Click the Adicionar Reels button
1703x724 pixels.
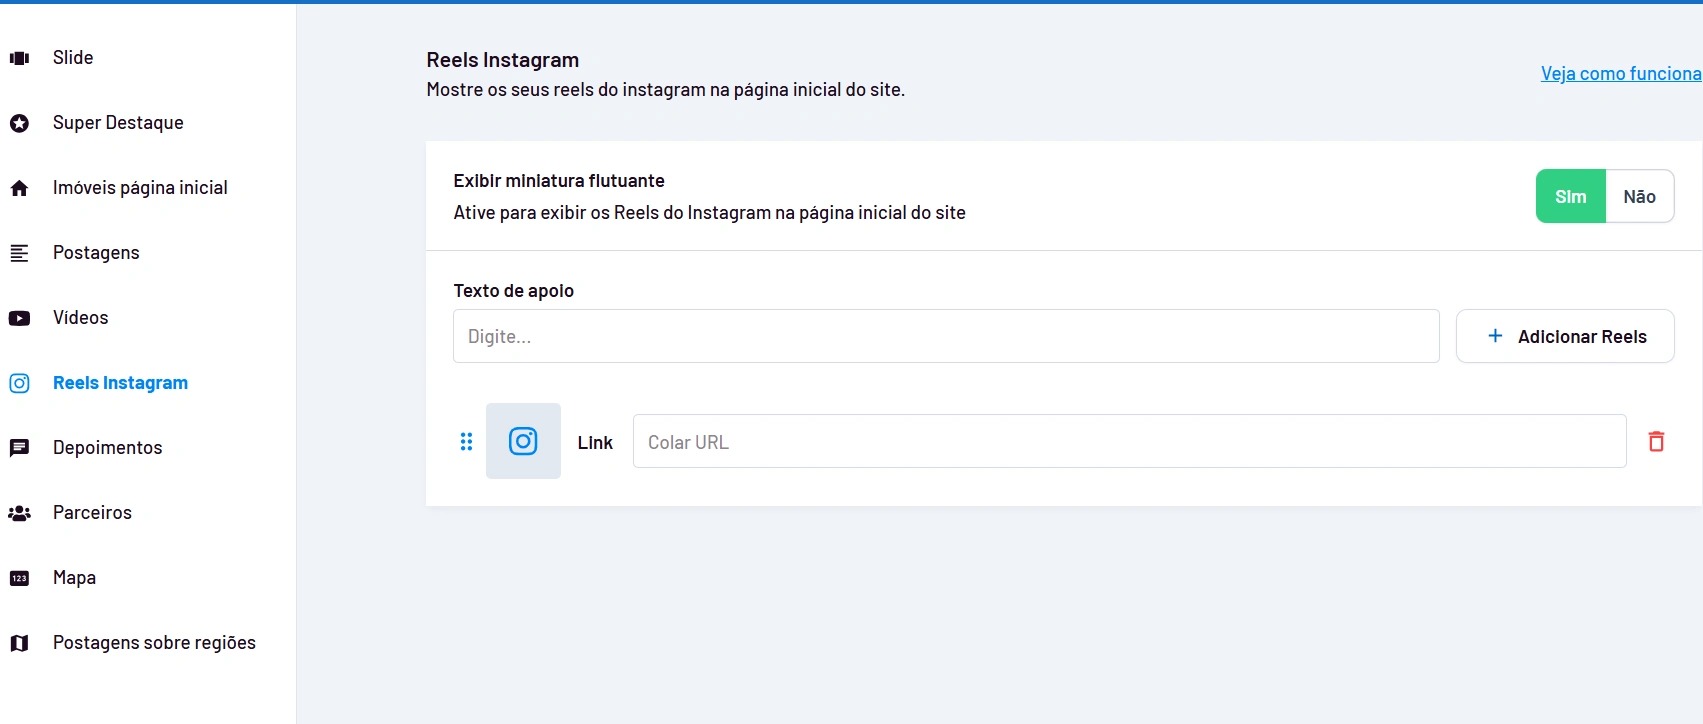tap(1565, 336)
